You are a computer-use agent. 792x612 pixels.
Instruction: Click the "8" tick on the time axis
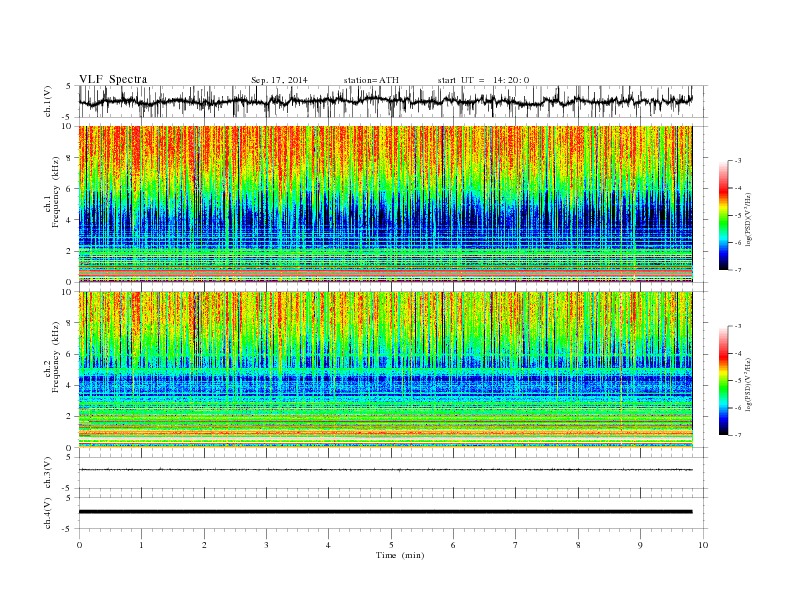[x=578, y=545]
